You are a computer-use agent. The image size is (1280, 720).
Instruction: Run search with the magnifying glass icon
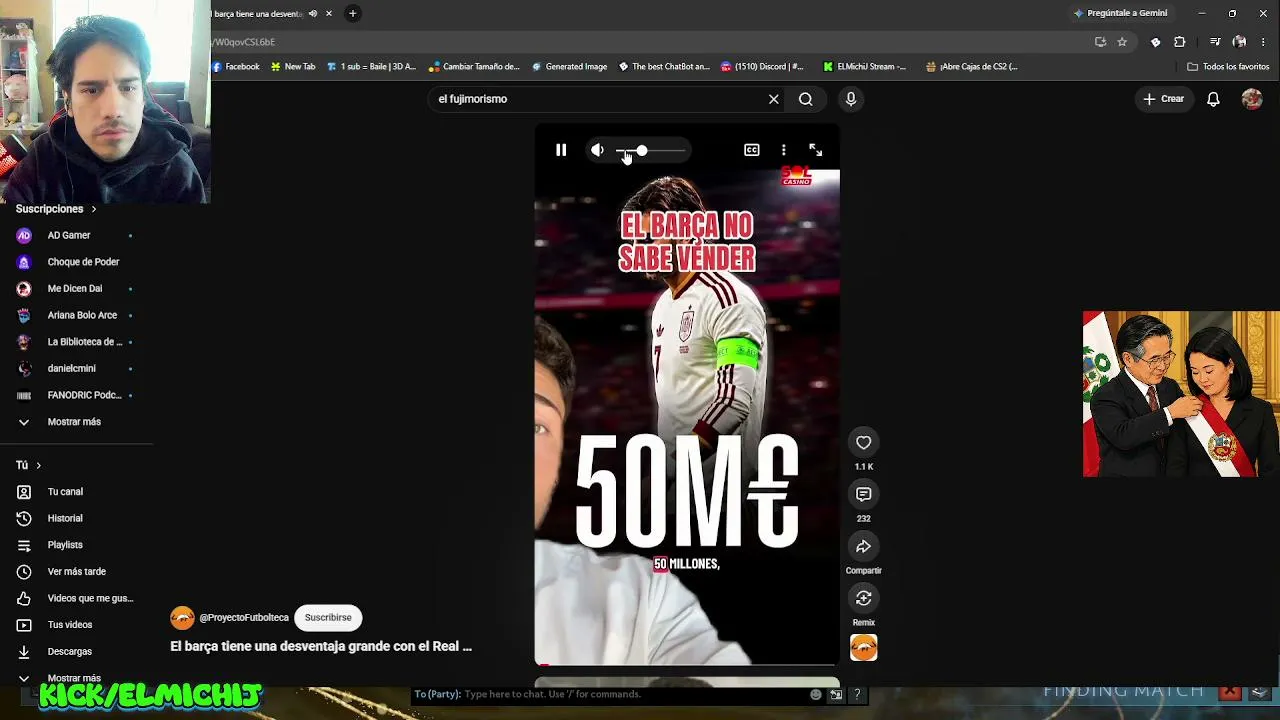pos(806,99)
